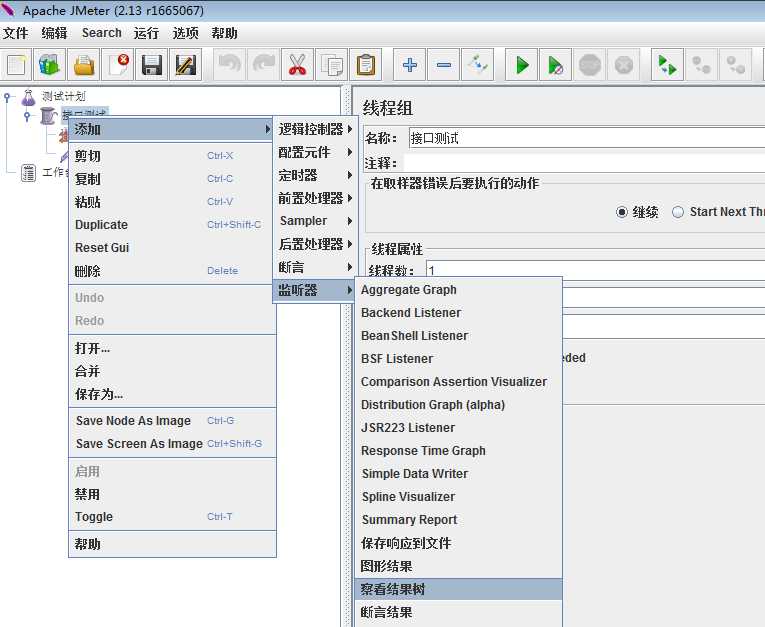Viewport: 765px width, 627px height.
Task: Expand the 断言 submenu
Action: tap(316, 267)
